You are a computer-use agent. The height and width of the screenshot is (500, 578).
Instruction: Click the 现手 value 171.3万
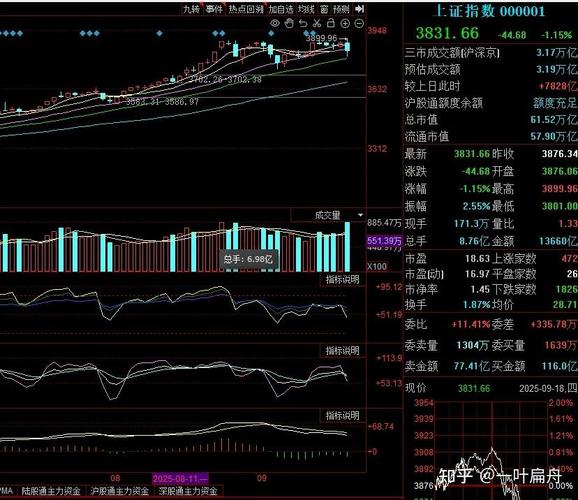coord(471,223)
